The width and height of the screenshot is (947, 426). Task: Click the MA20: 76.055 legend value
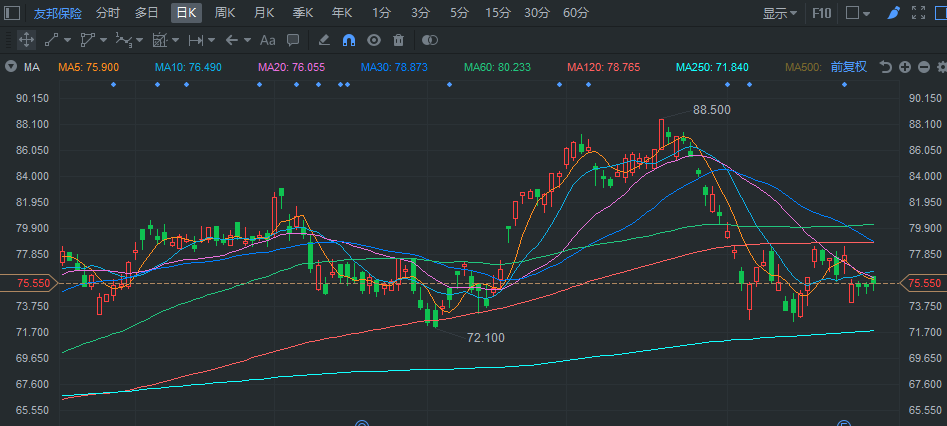coord(291,67)
